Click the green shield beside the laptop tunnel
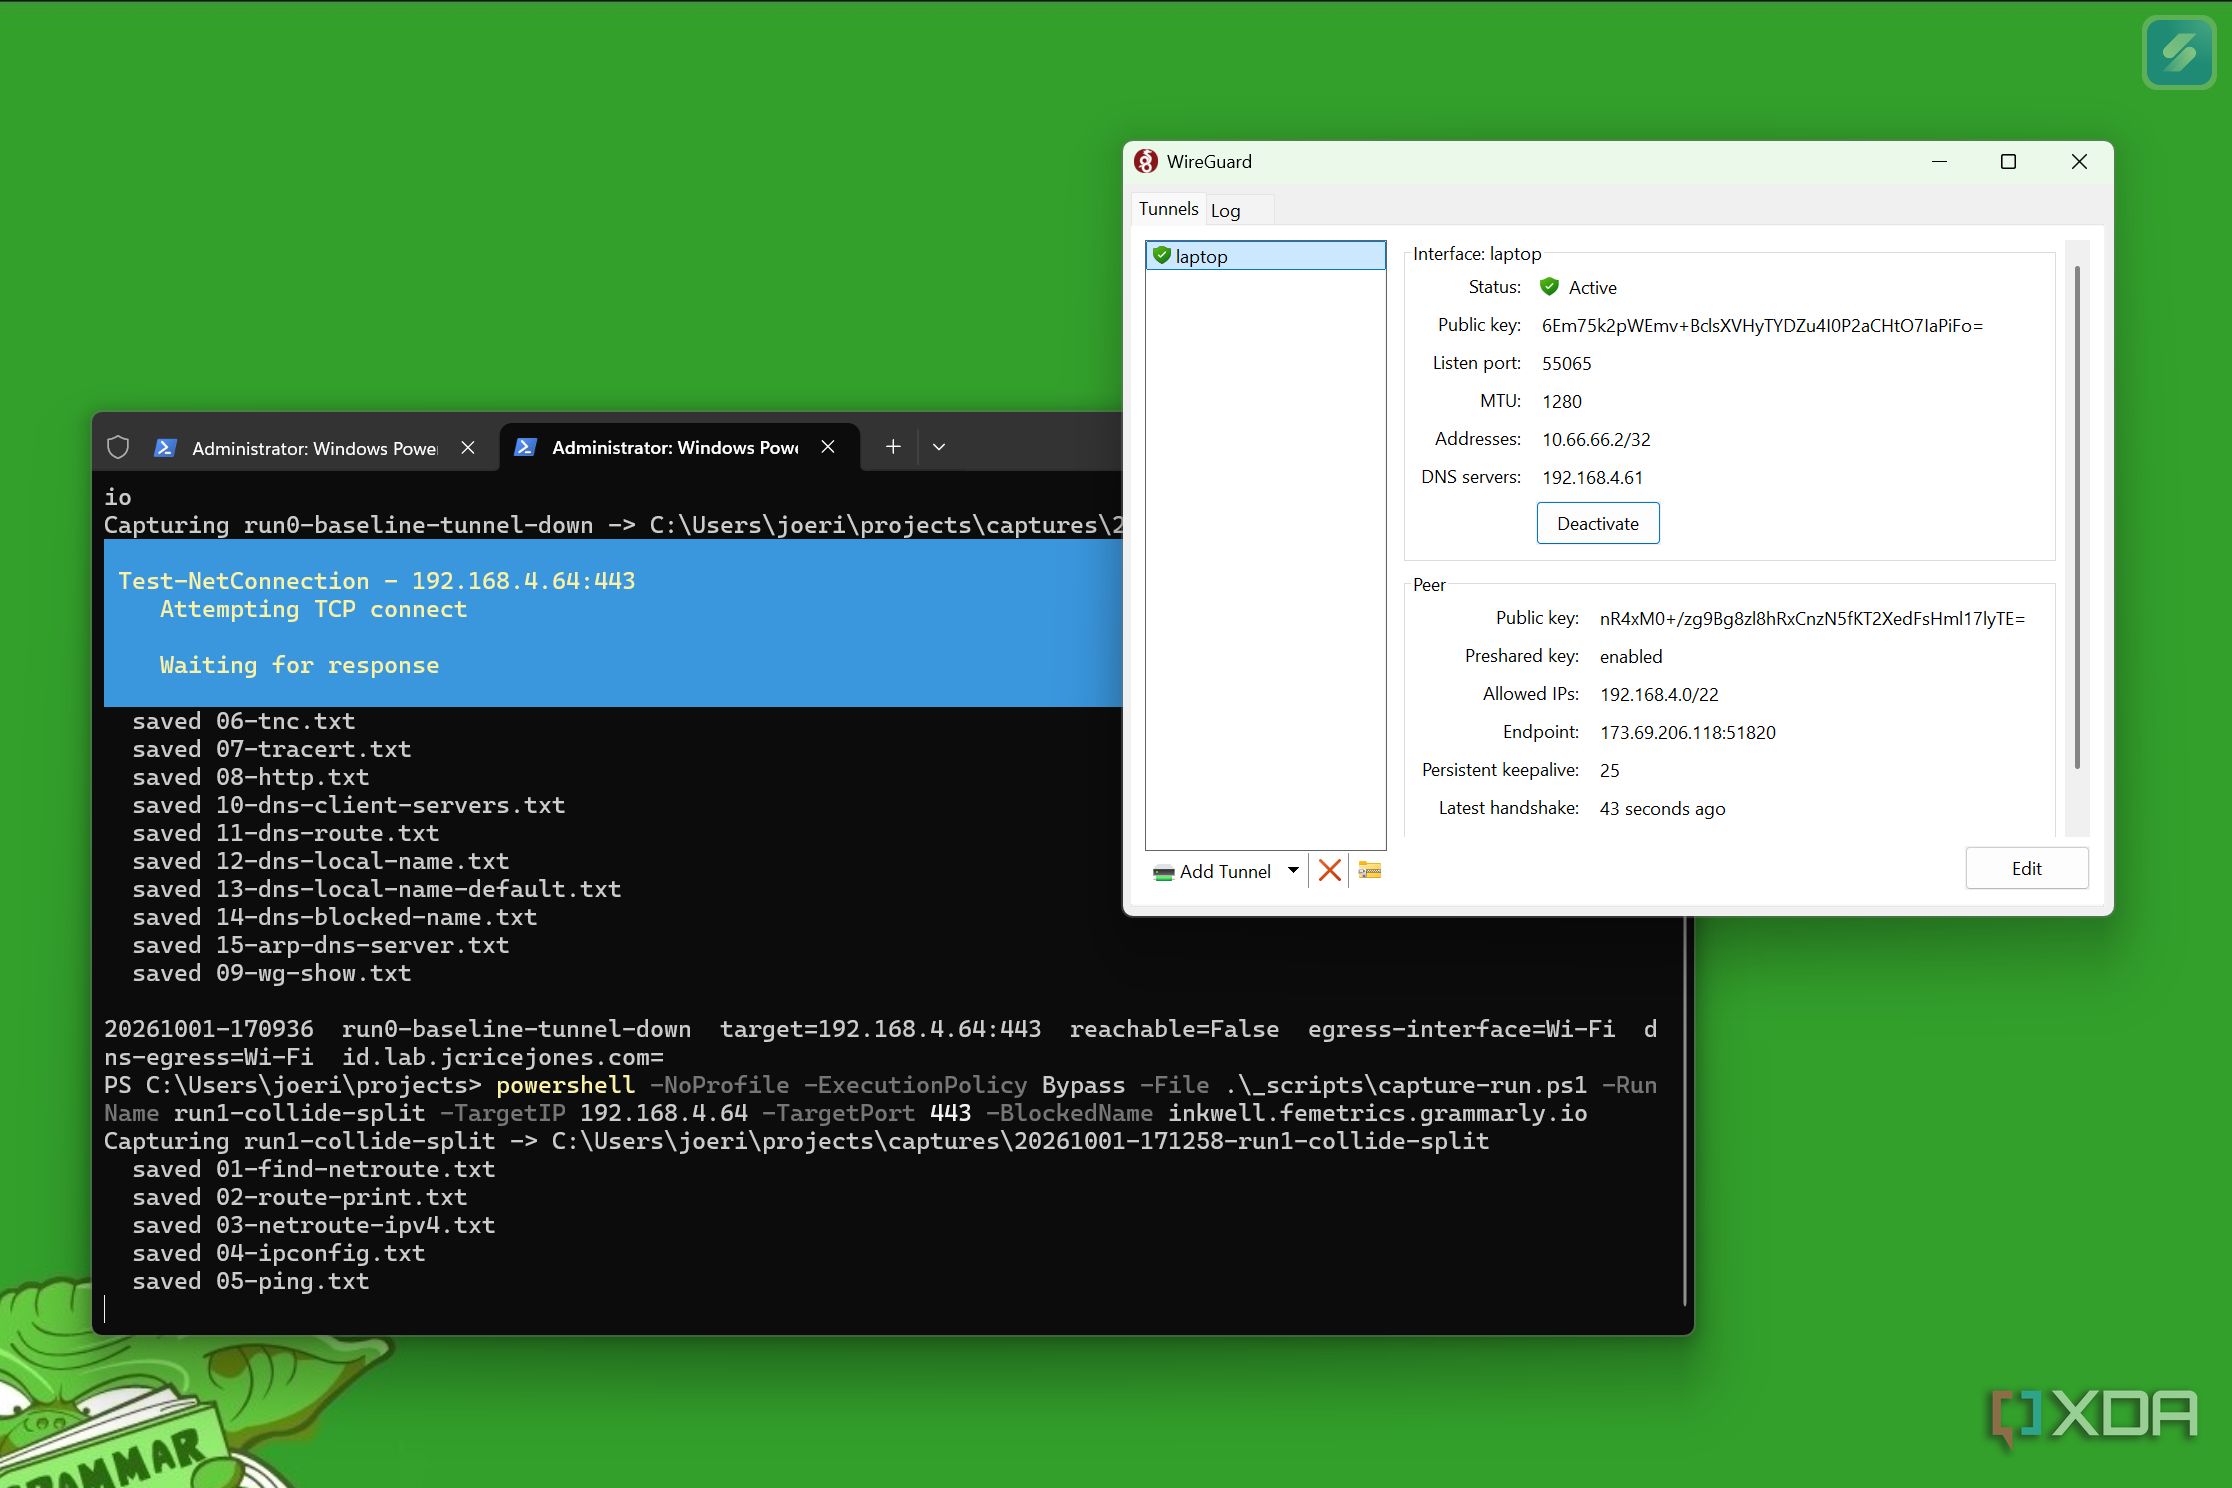The width and height of the screenshot is (2232, 1488). 1161,255
